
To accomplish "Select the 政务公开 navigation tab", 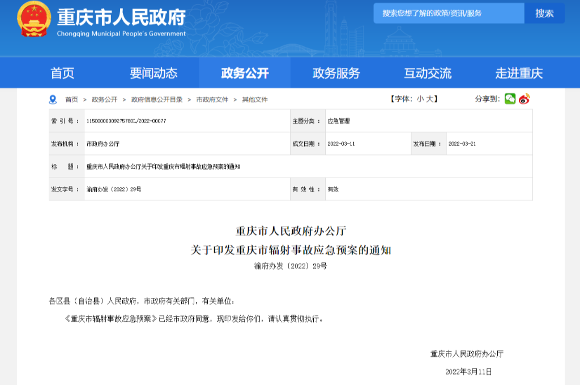I will coord(245,73).
